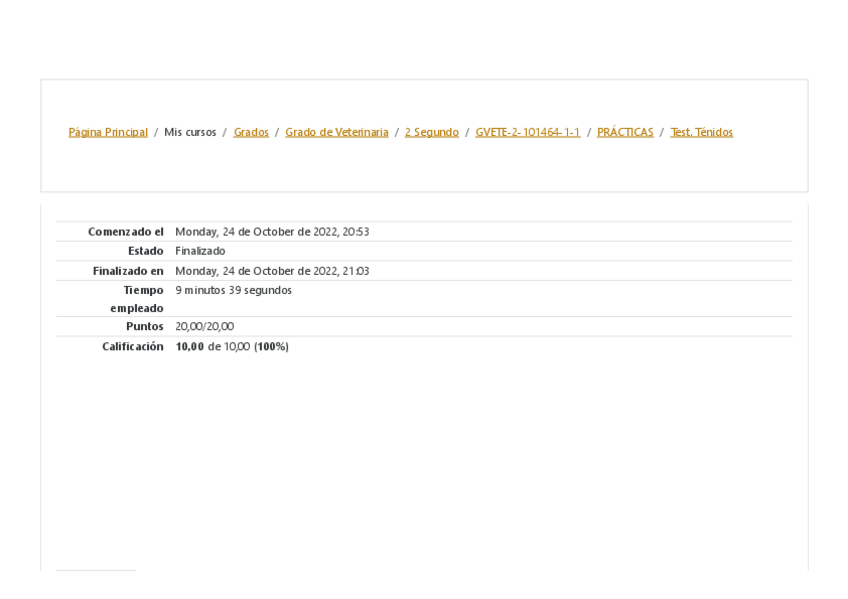Go to the Grados breadcrumb link
848x599 pixels.
251,132
